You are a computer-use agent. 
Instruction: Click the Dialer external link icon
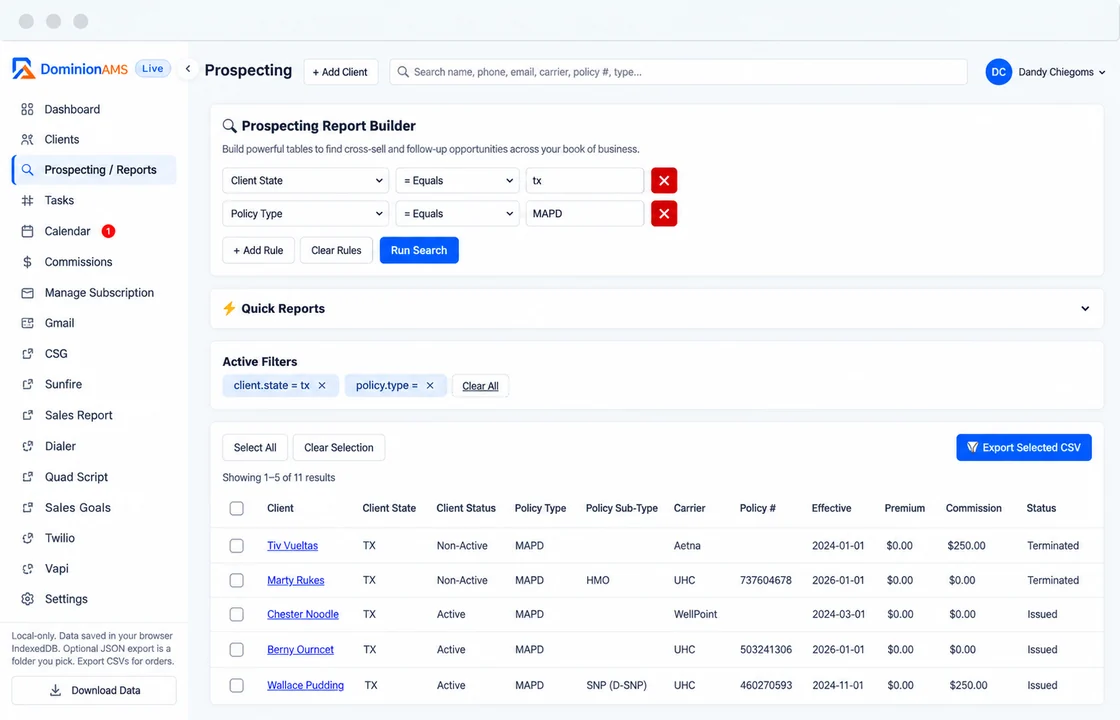point(27,446)
